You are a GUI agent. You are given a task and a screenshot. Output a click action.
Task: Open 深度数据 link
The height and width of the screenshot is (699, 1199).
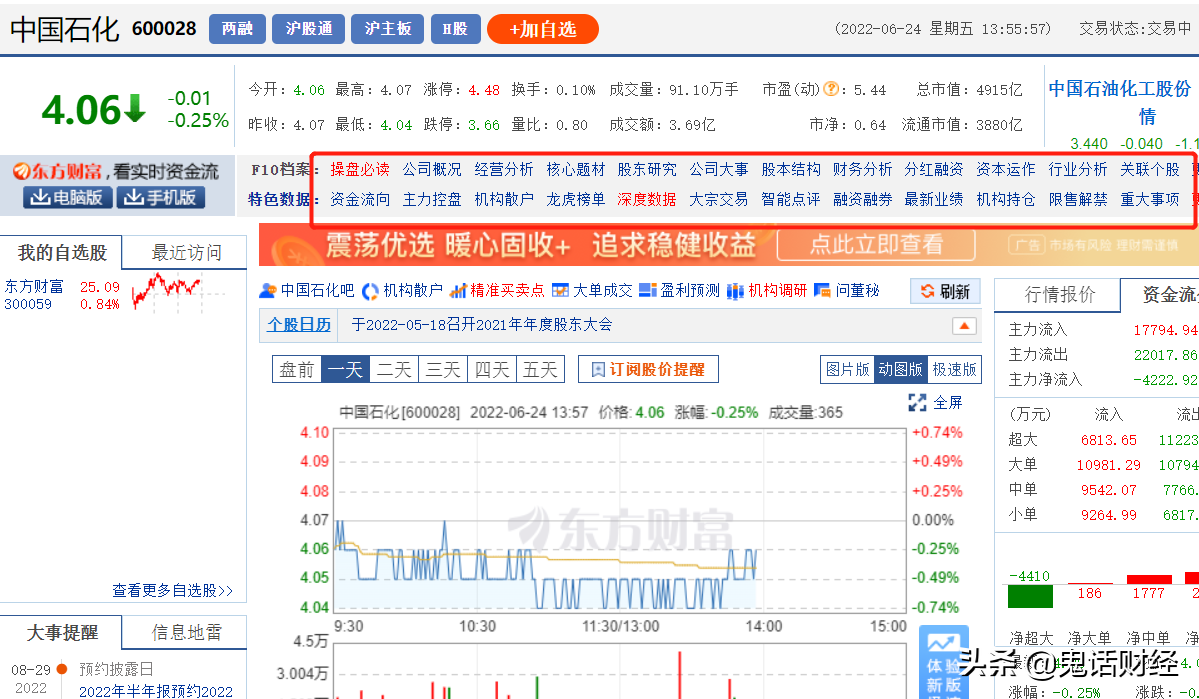pos(647,200)
